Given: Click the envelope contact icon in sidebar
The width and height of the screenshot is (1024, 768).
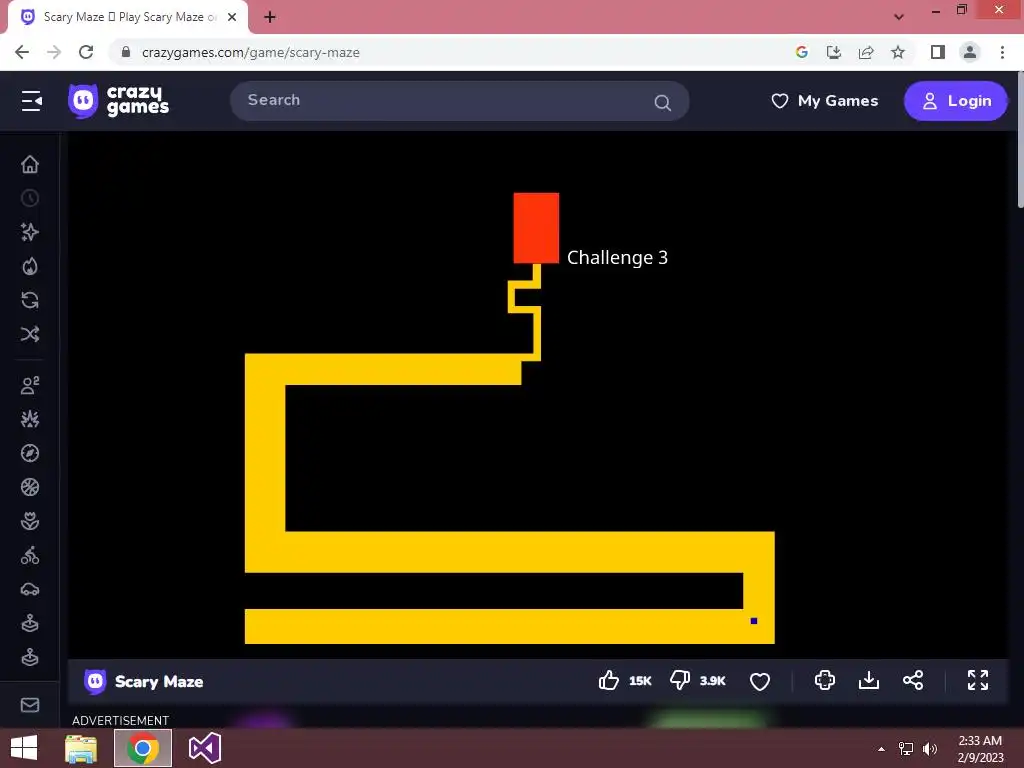Looking at the screenshot, I should coord(30,705).
